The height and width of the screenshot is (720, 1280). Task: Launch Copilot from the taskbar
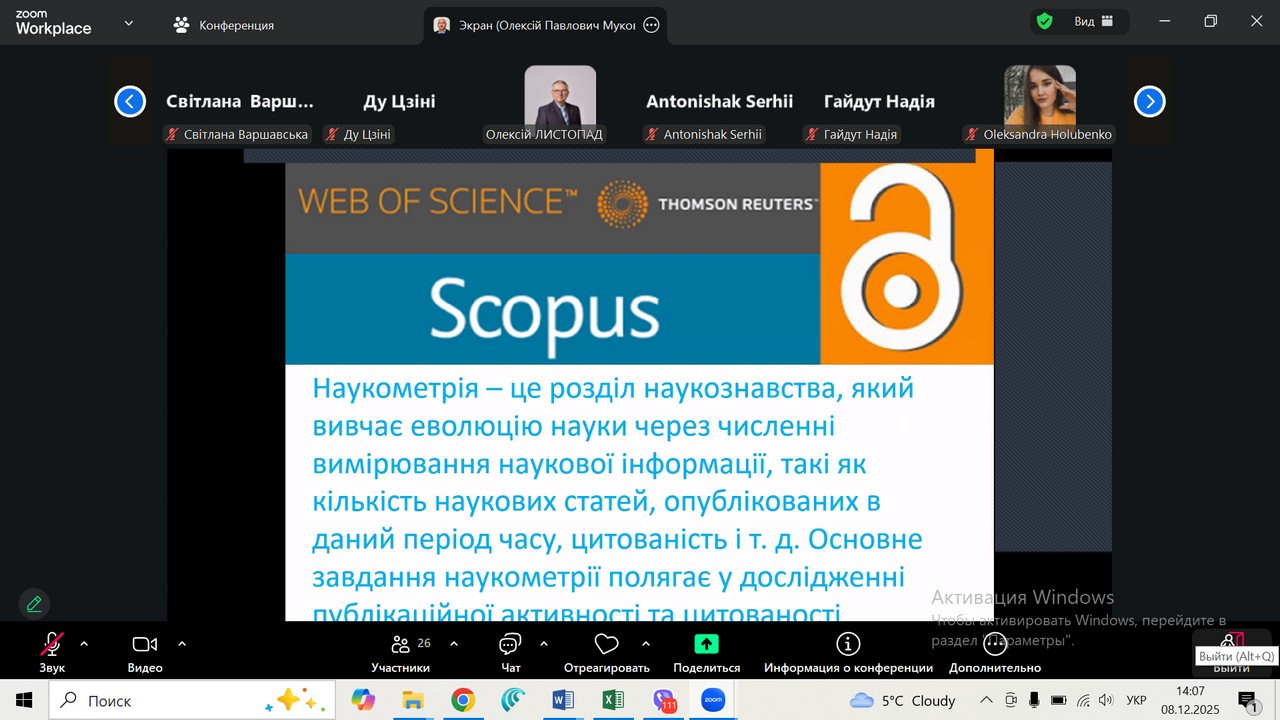coord(363,700)
